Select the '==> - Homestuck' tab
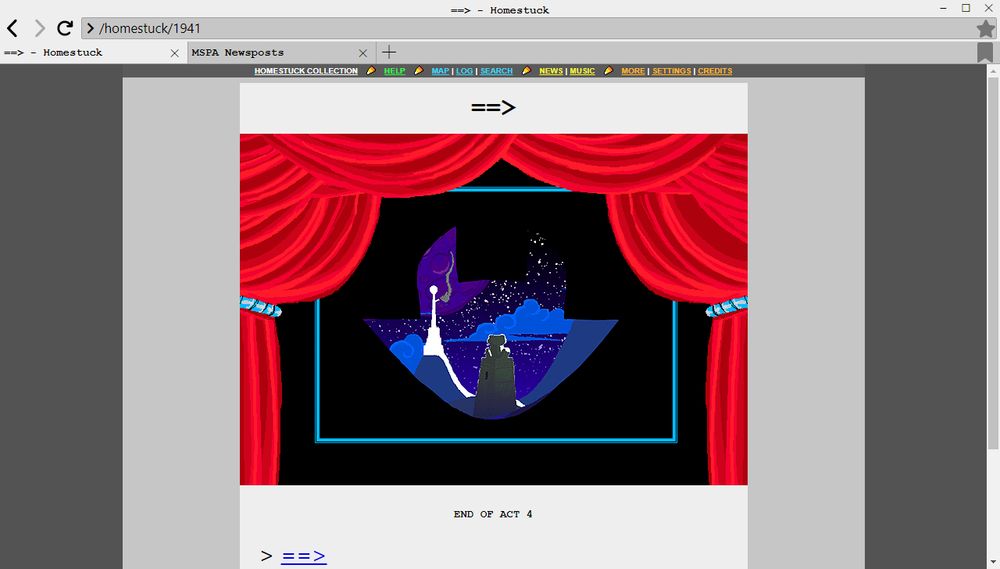 coord(93,53)
